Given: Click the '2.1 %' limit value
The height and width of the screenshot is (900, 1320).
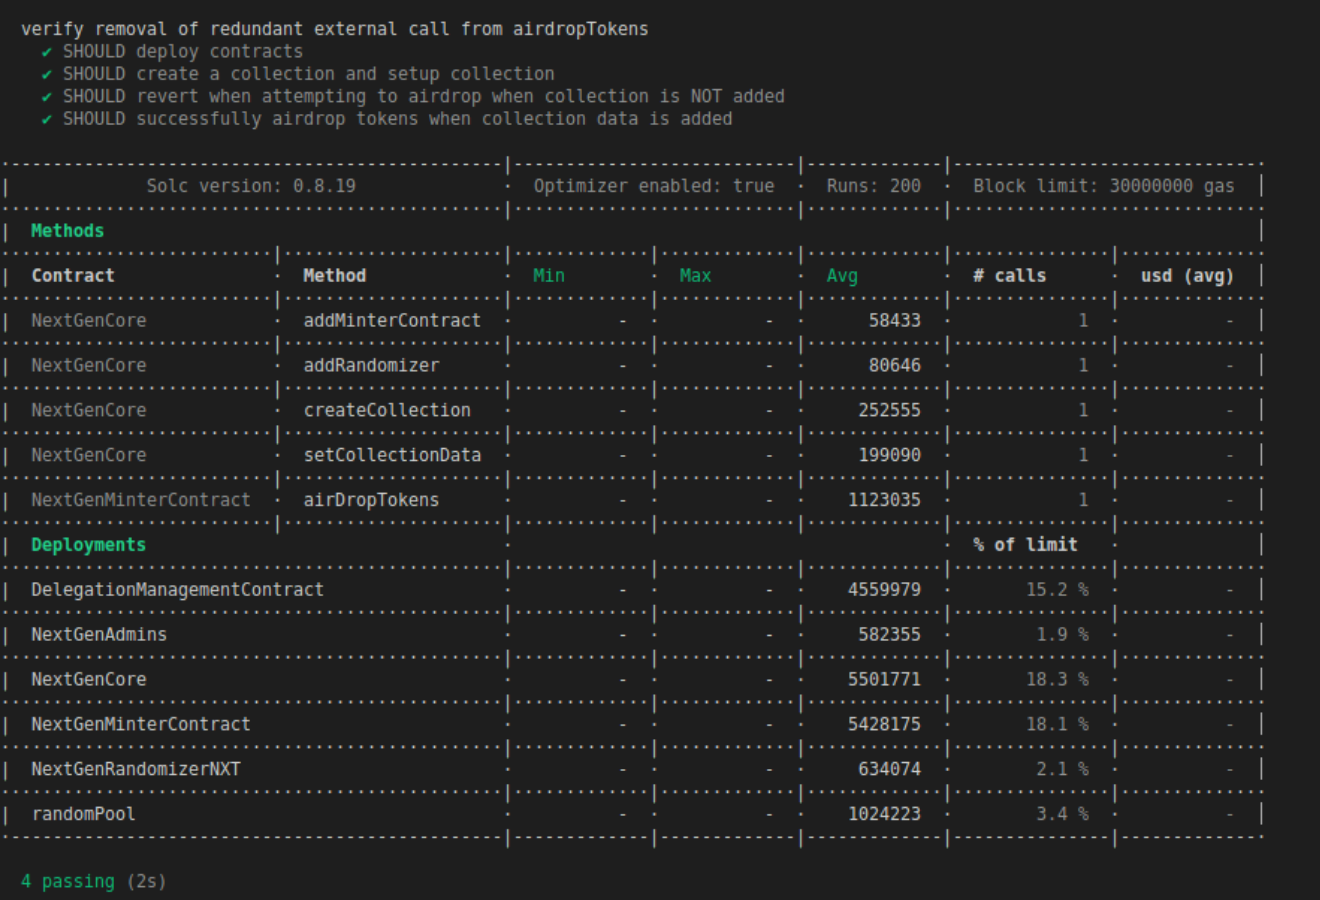Looking at the screenshot, I should (x=1062, y=769).
